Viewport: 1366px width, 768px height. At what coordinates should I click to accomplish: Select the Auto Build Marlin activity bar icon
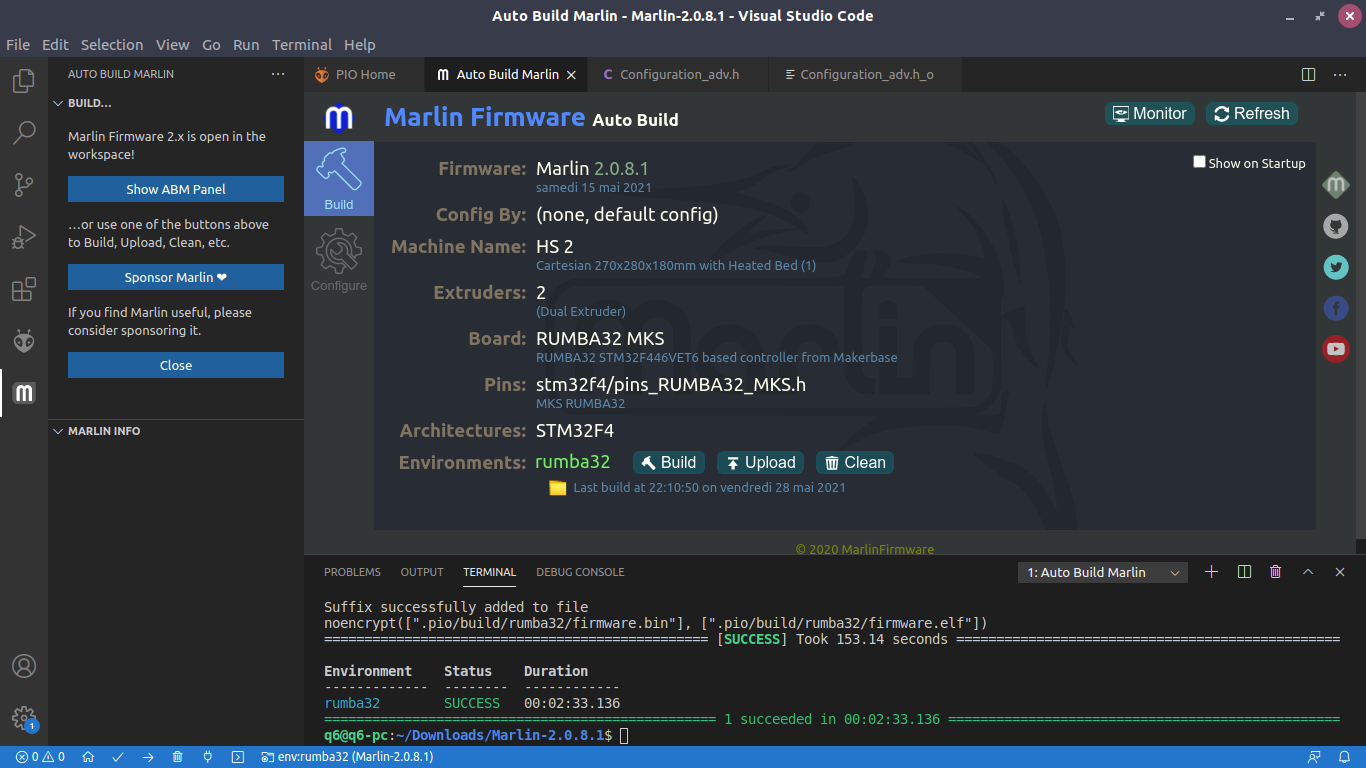(24, 393)
